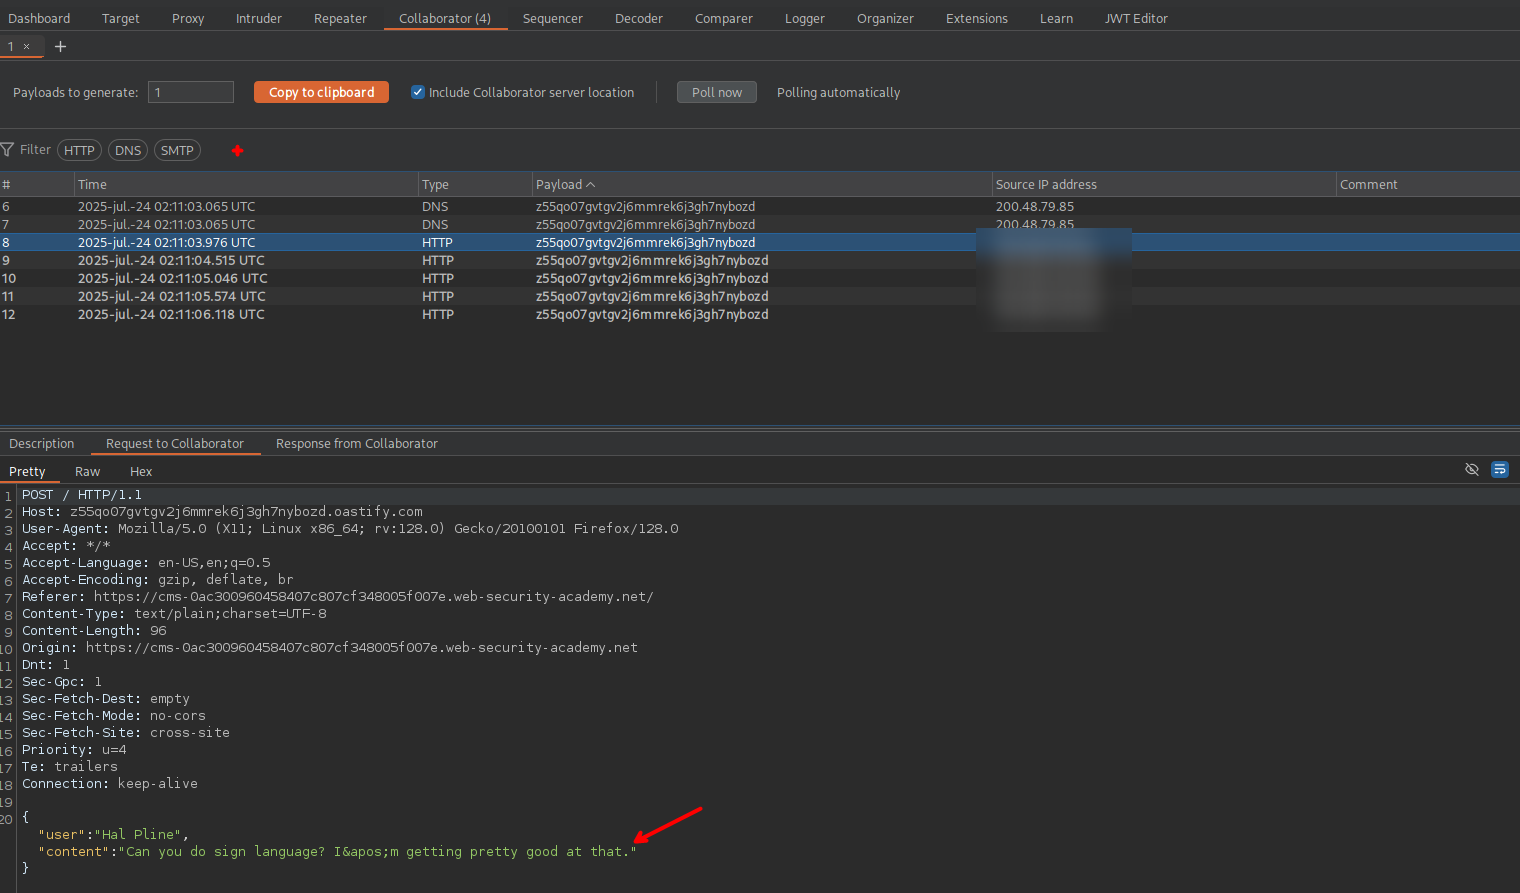Switch to Response from Collaborator tab
The height and width of the screenshot is (893, 1520).
coord(356,444)
